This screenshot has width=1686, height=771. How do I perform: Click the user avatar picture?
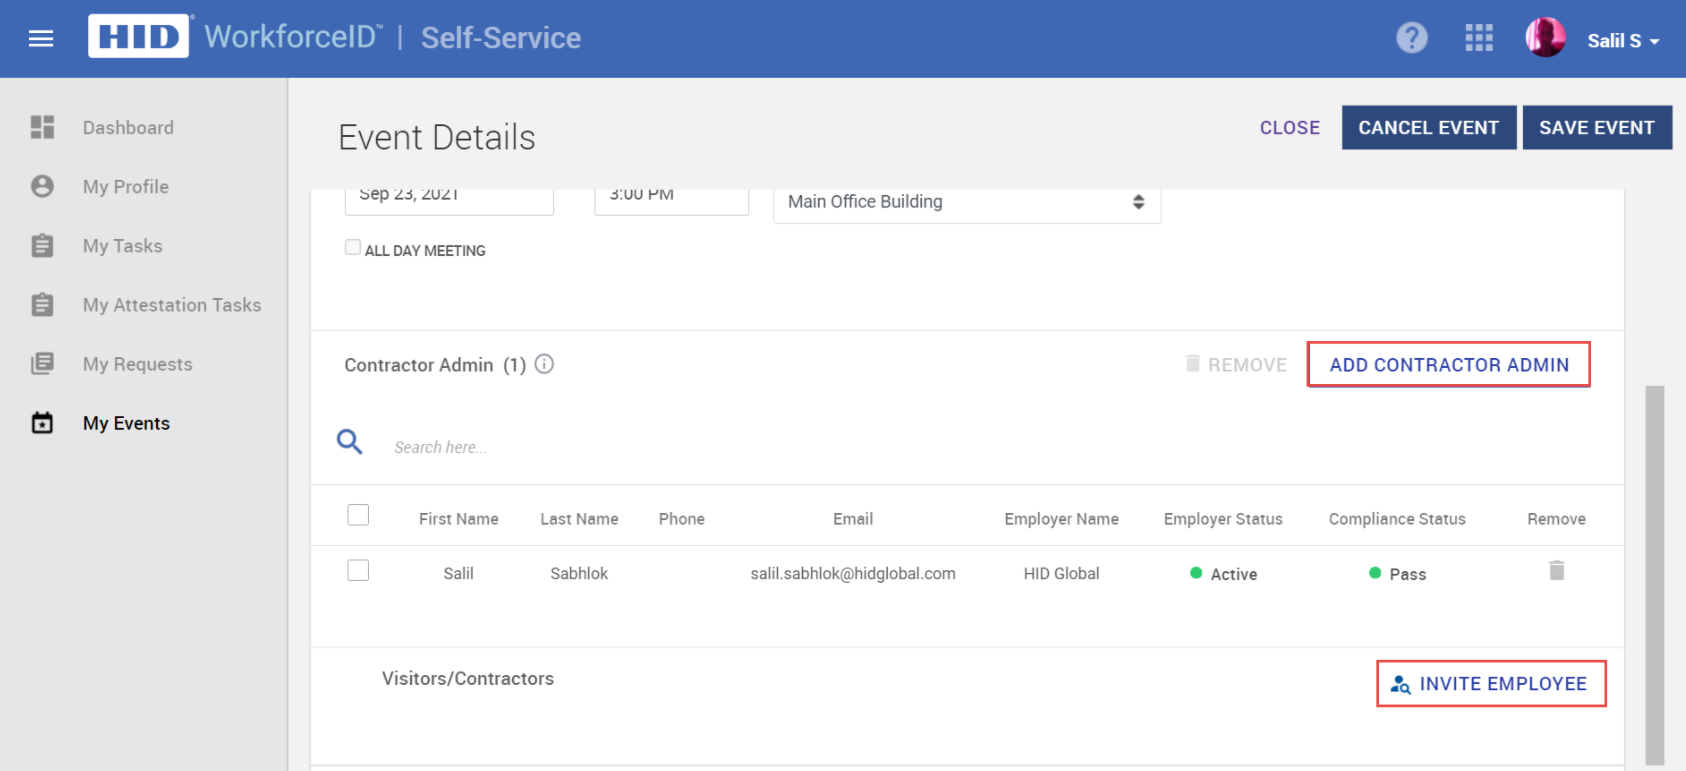pyautogui.click(x=1546, y=38)
